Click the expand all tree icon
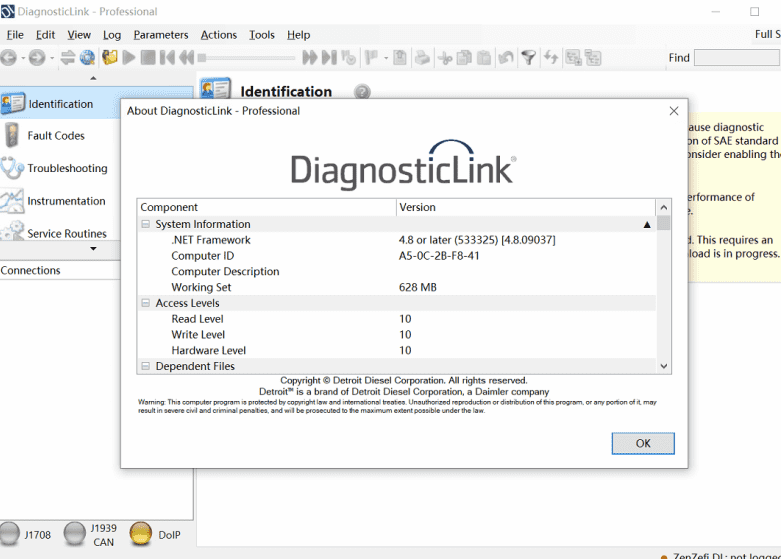The height and width of the screenshot is (559, 781). [573, 58]
